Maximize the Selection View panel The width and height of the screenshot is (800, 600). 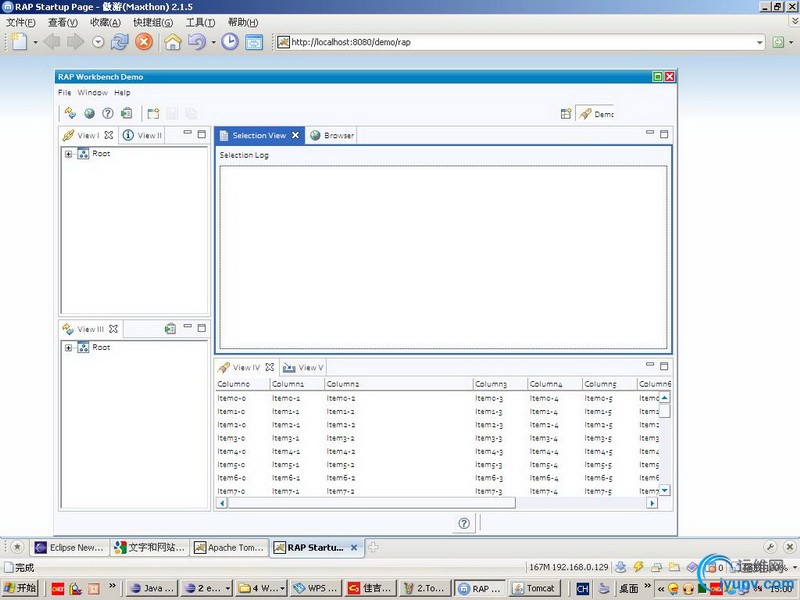664,134
